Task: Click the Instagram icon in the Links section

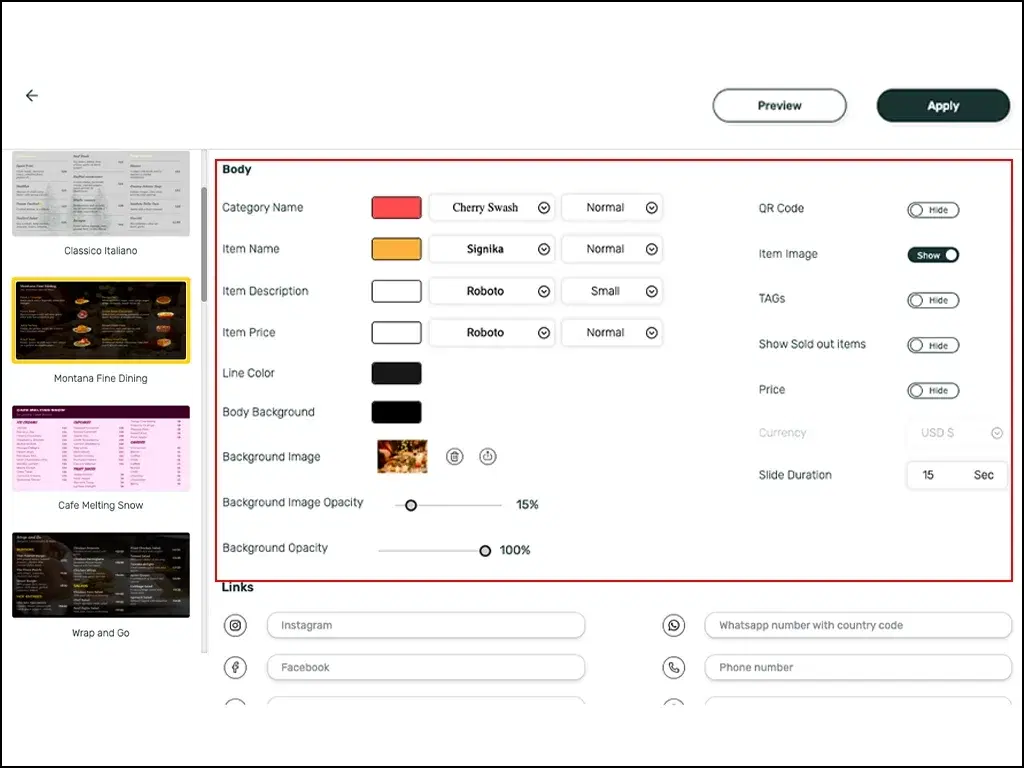Action: coord(235,625)
